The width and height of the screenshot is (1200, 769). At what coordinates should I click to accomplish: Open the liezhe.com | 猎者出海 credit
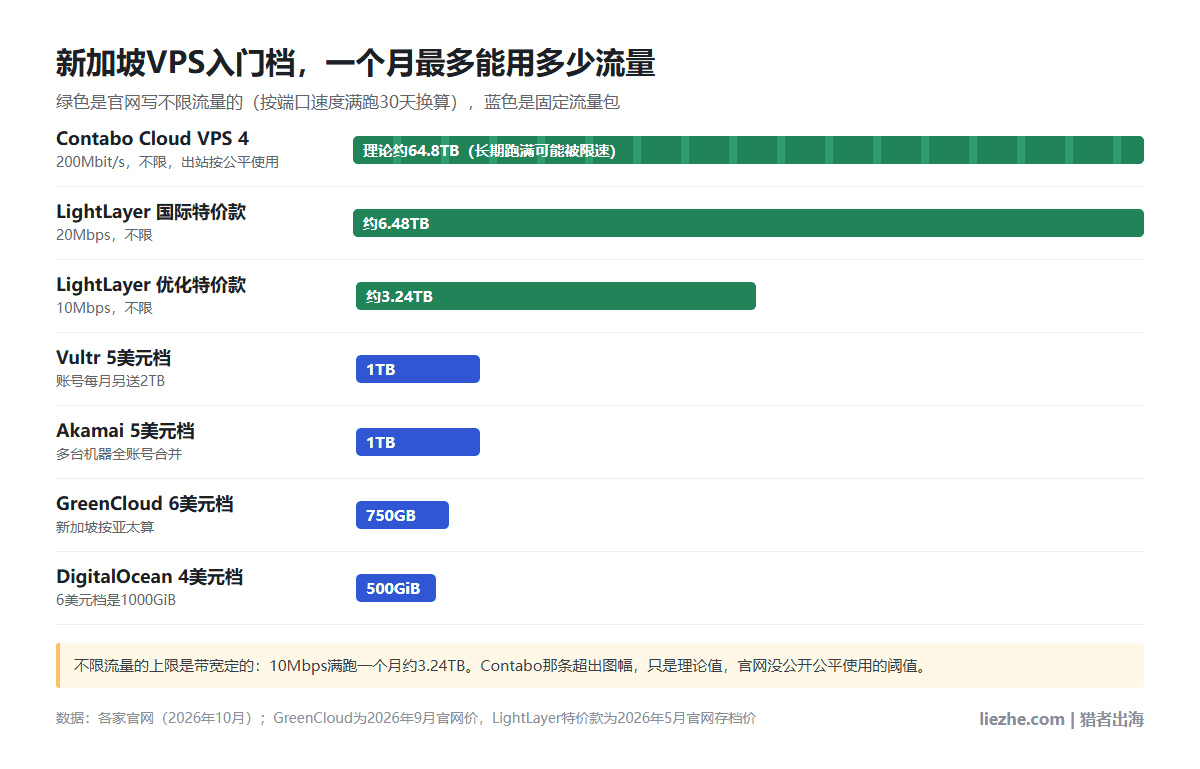(1061, 719)
